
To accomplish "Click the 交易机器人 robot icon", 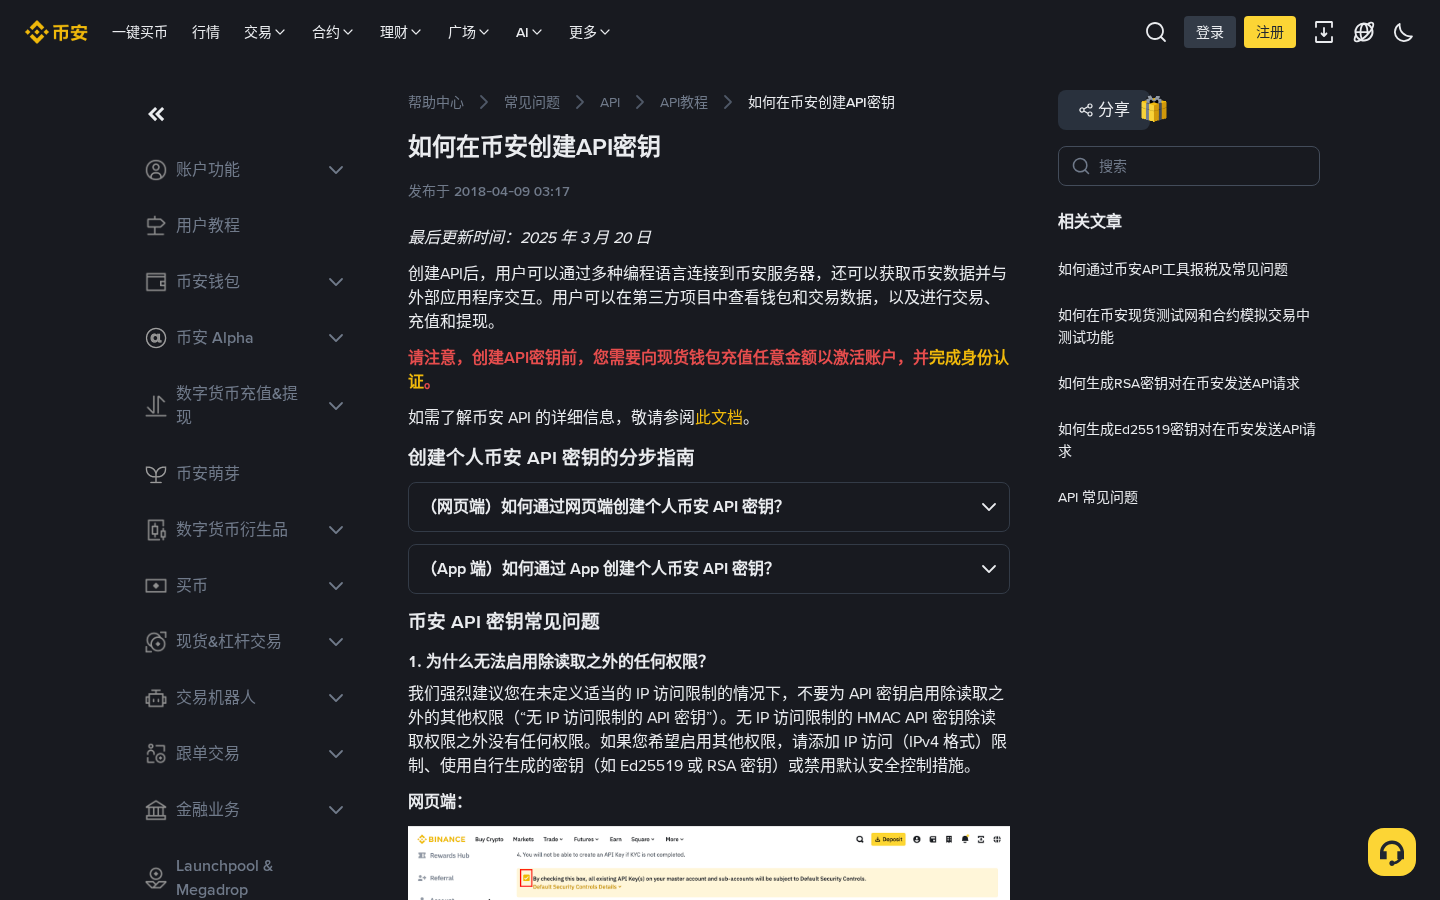I will point(156,698).
